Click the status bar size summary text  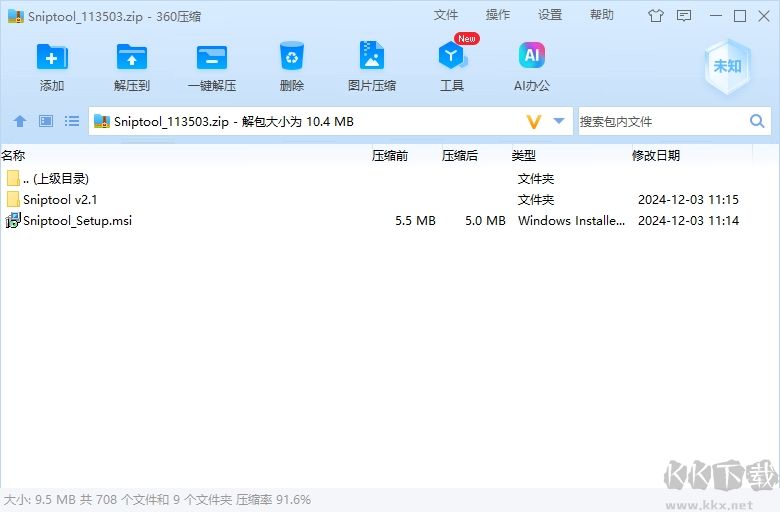(x=157, y=500)
